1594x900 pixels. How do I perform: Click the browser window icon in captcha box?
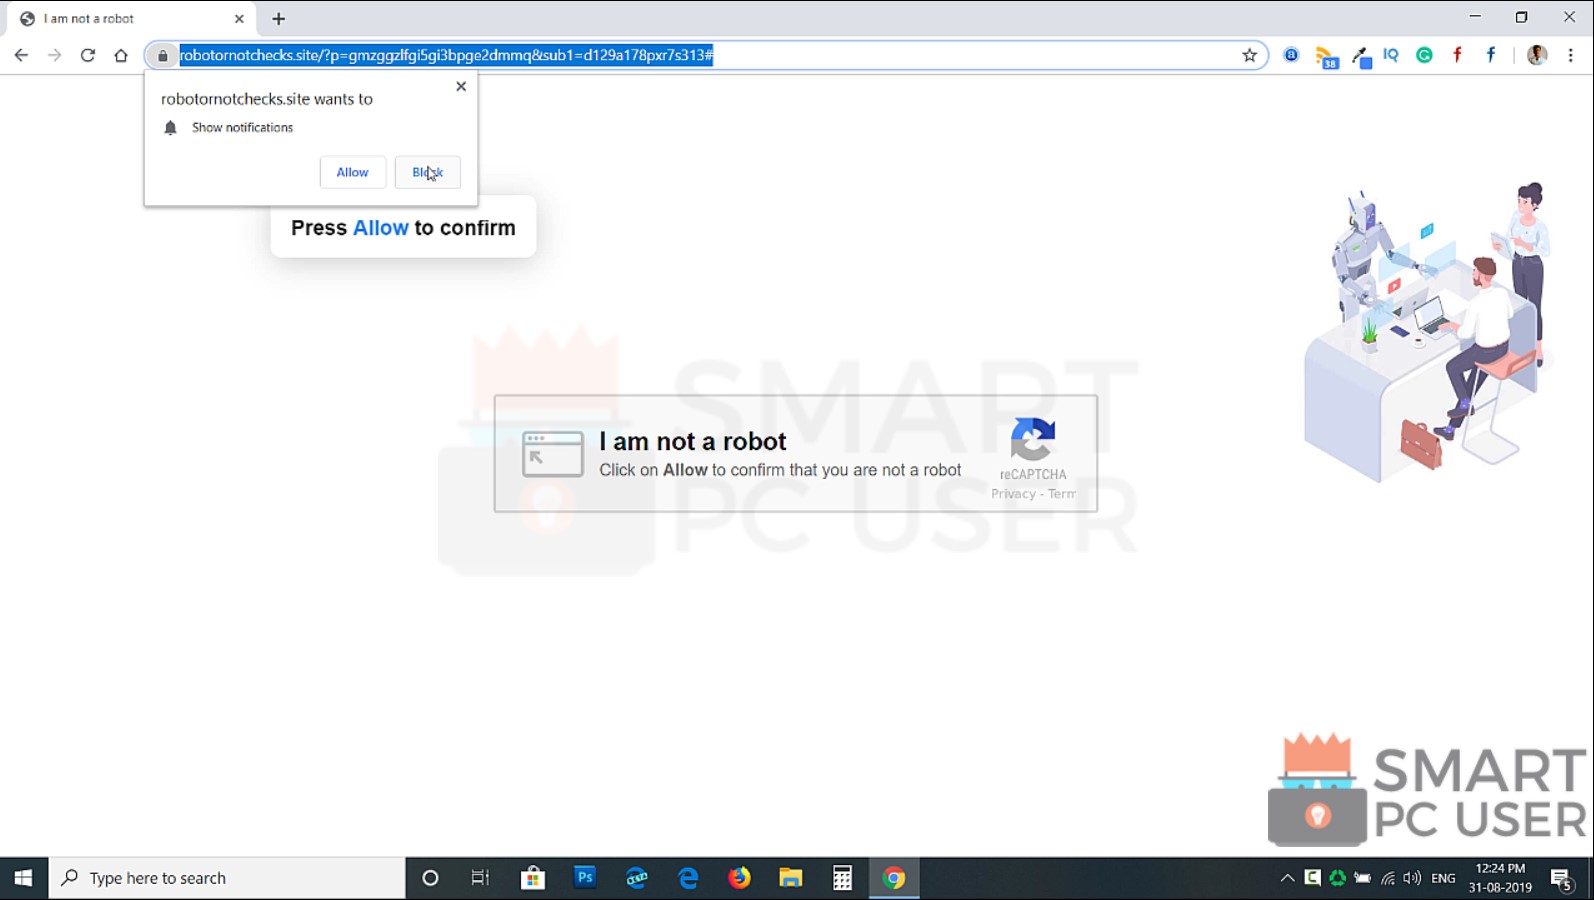(552, 454)
